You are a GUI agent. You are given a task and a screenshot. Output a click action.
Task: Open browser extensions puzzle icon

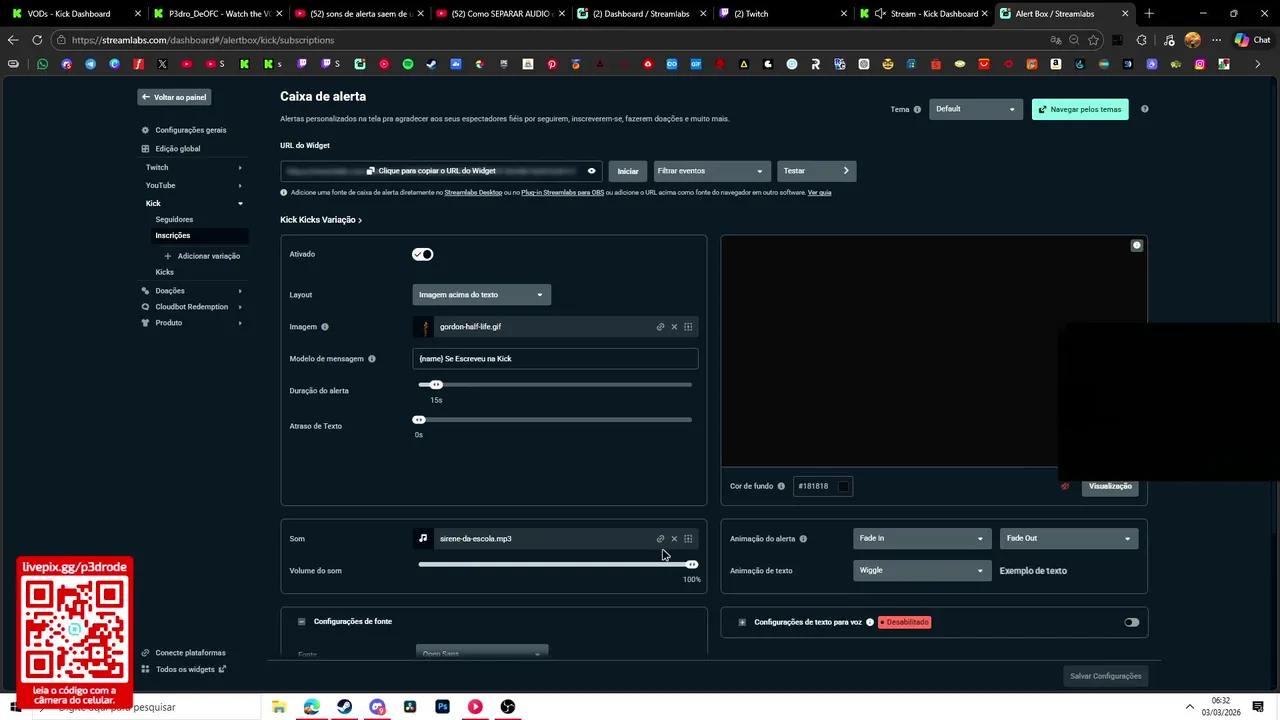[1141, 40]
